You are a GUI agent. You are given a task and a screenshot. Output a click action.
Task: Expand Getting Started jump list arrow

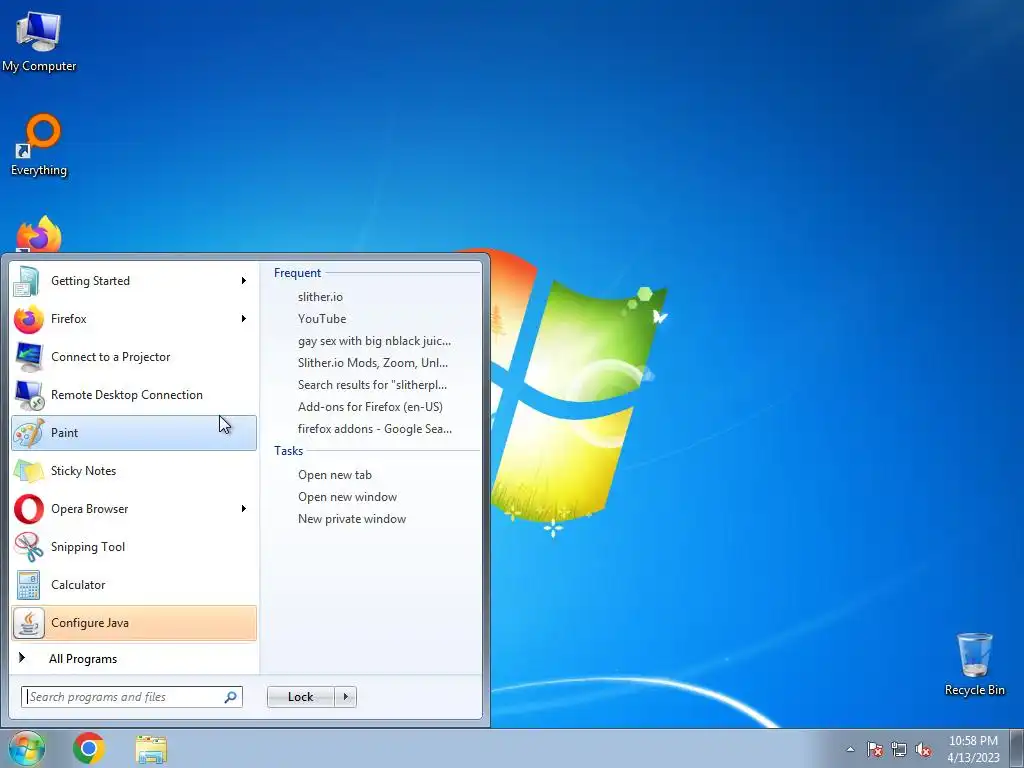[244, 281]
